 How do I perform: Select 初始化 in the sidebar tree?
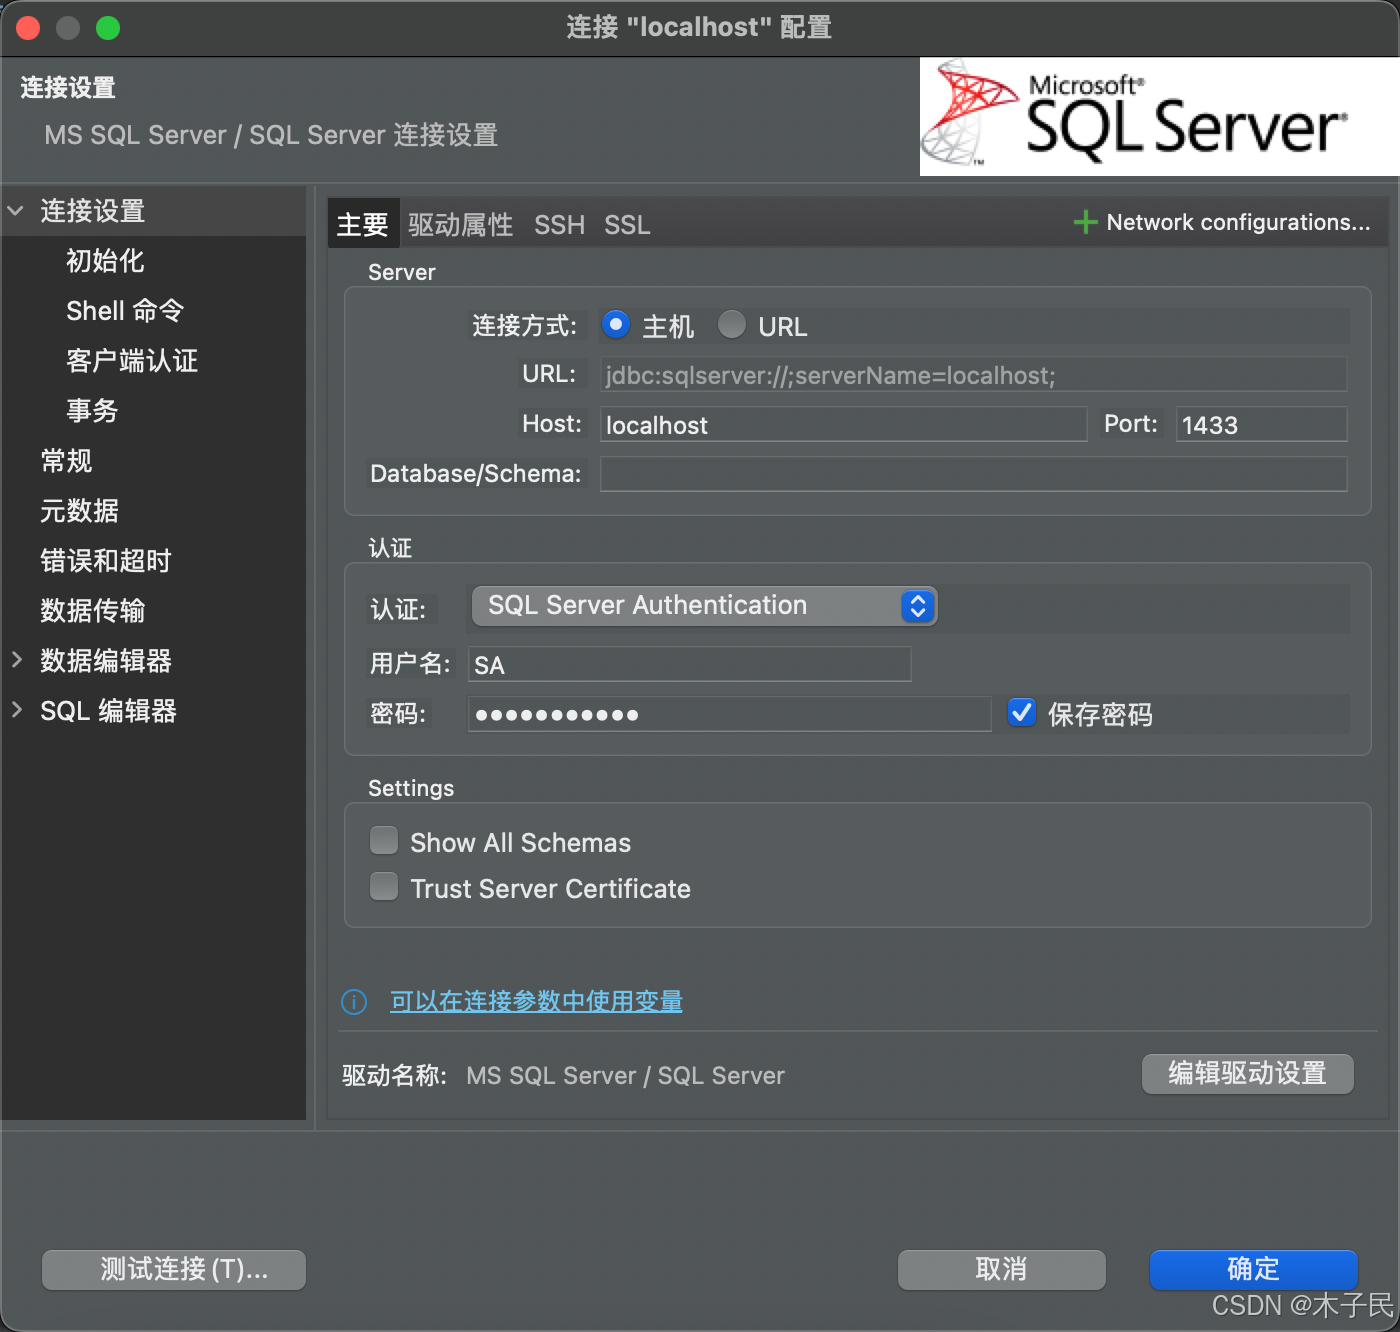(105, 261)
